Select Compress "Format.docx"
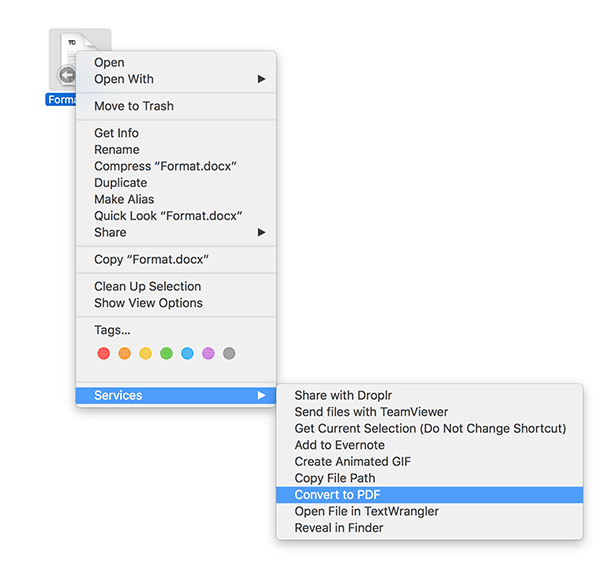600x566 pixels. [x=176, y=166]
